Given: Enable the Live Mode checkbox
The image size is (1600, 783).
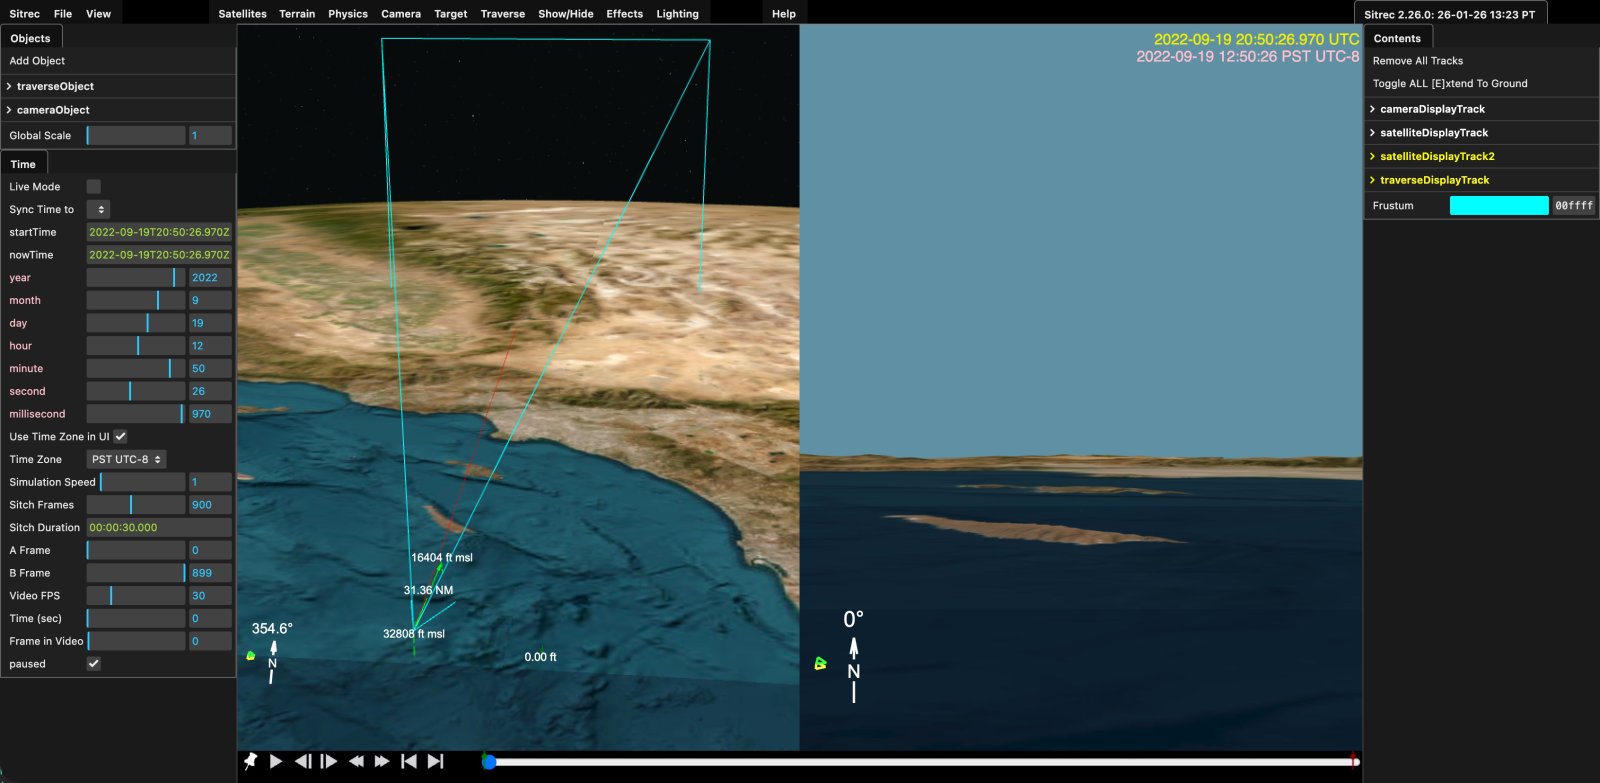Looking at the screenshot, I should pyautogui.click(x=93, y=187).
